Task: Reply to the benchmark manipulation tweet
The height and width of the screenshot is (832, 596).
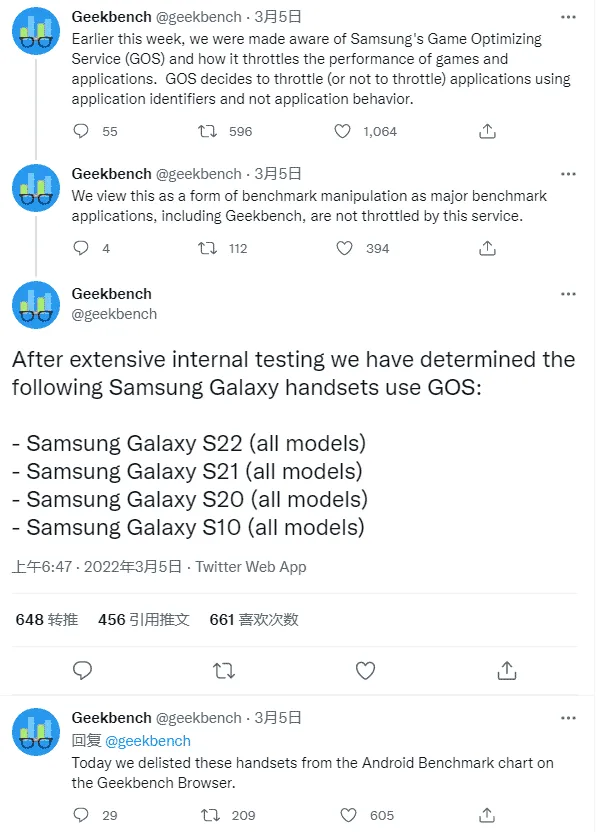Action: [x=80, y=248]
